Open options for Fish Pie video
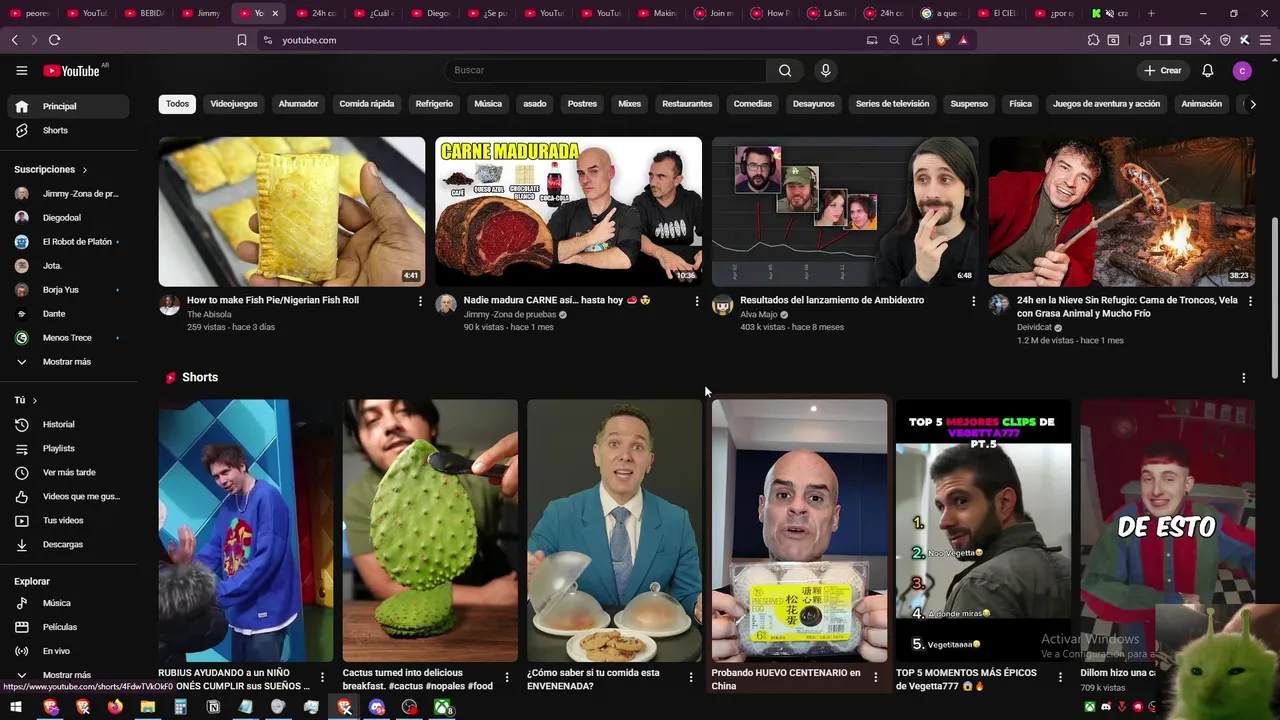The height and width of the screenshot is (720, 1280). click(x=420, y=301)
